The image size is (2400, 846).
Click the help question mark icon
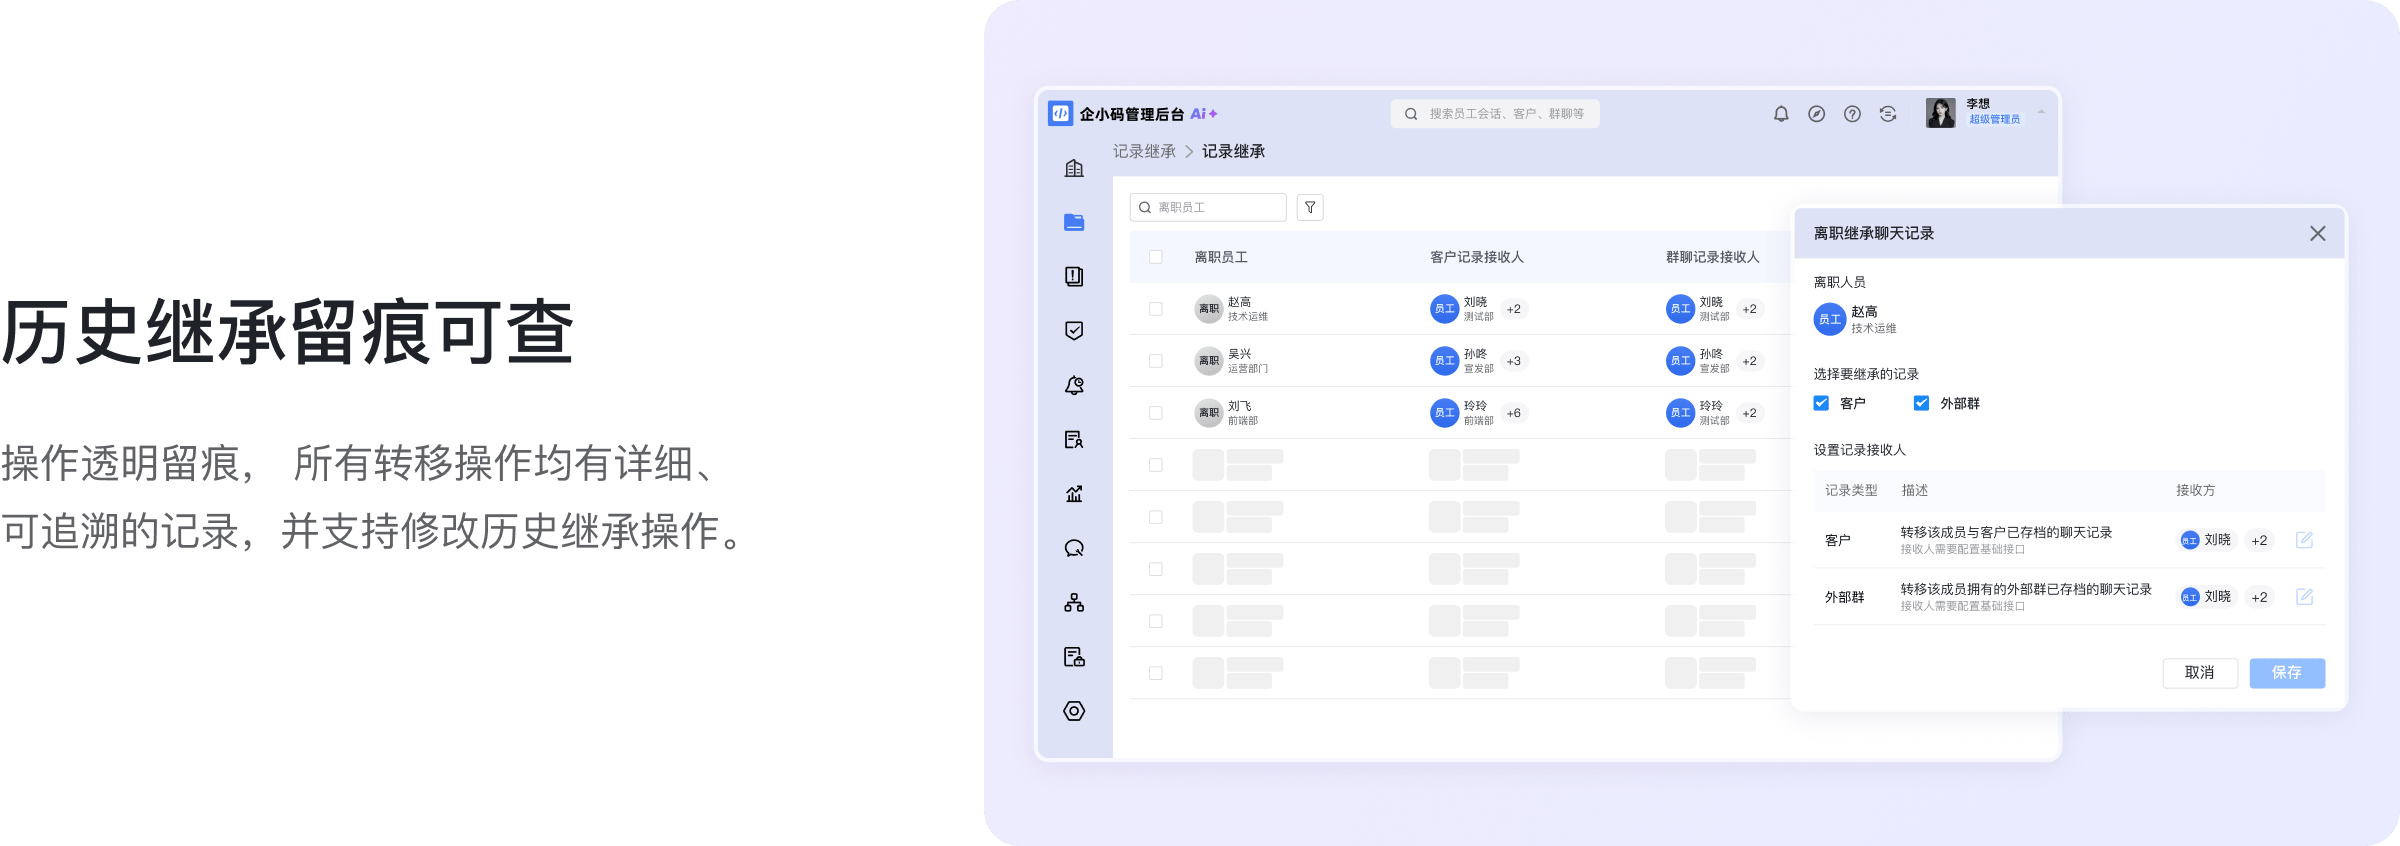[1852, 114]
